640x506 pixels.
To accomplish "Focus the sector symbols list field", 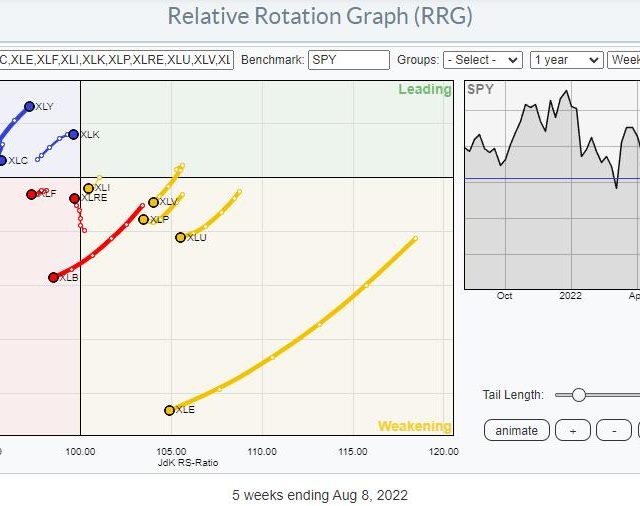I will click(116, 60).
